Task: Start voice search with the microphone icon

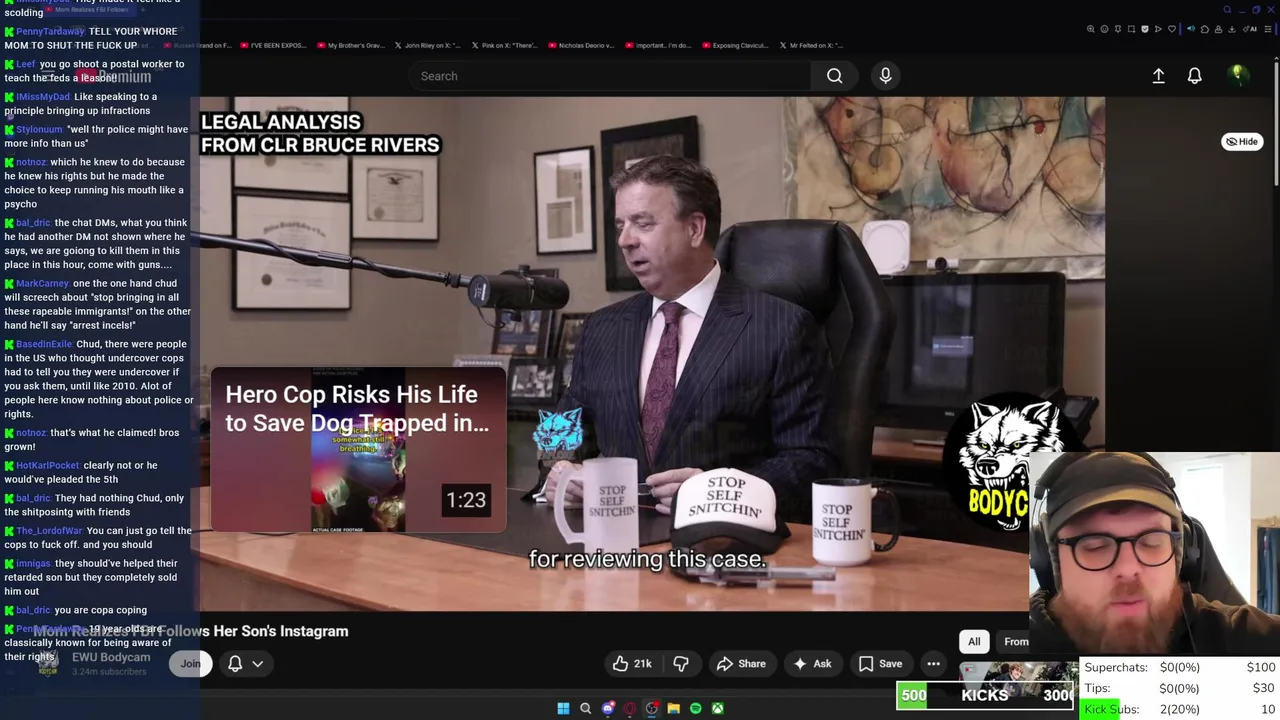Action: coord(885,76)
